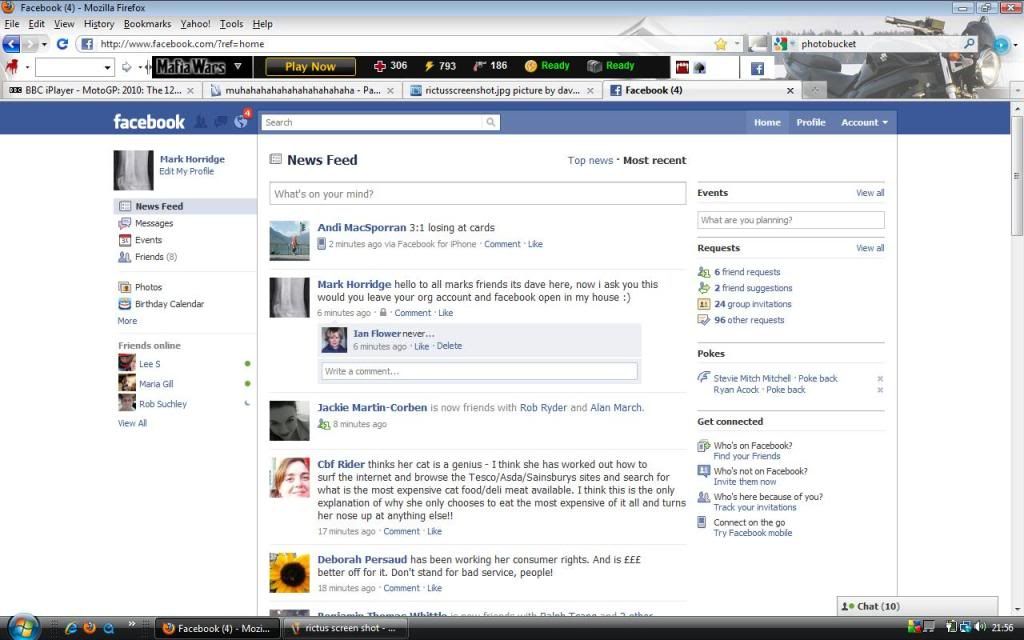Bookmark this page with the star icon
This screenshot has width=1024, height=640.
721,44
